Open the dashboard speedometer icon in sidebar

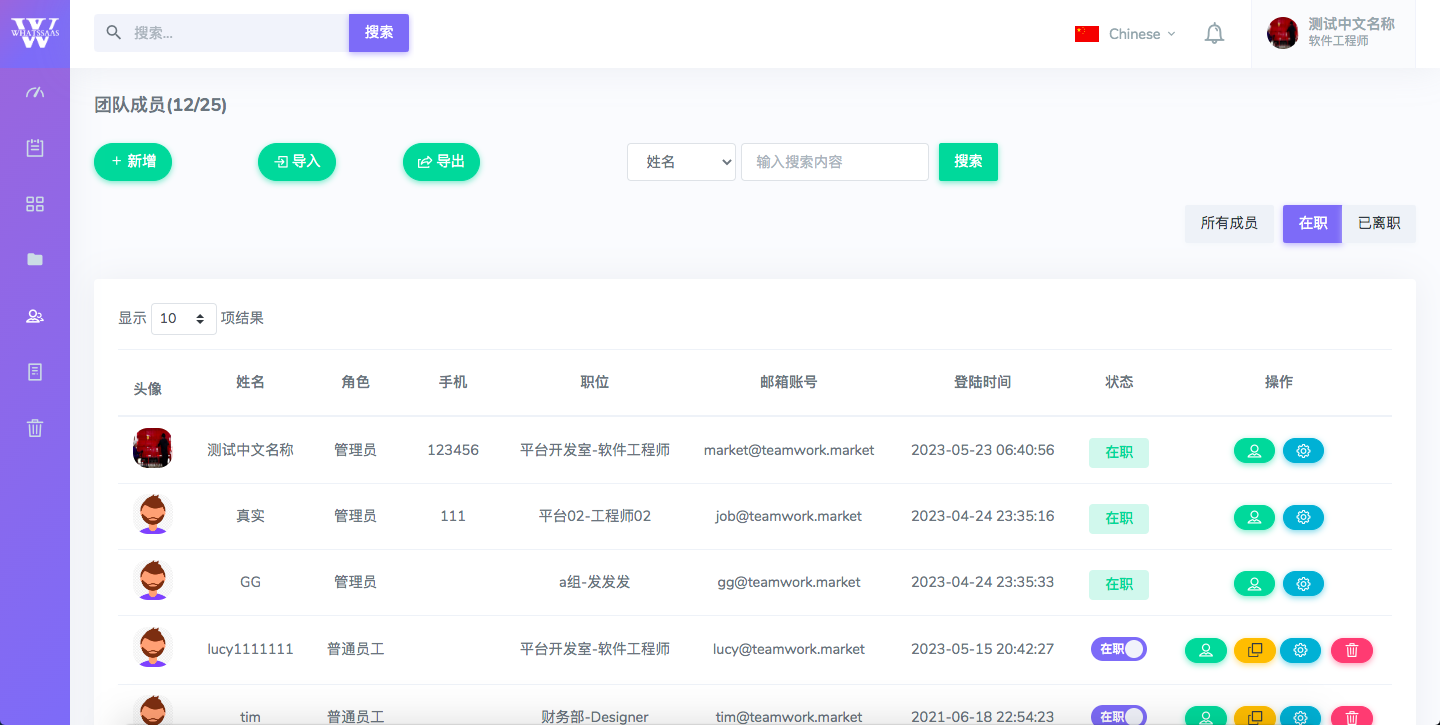35,91
